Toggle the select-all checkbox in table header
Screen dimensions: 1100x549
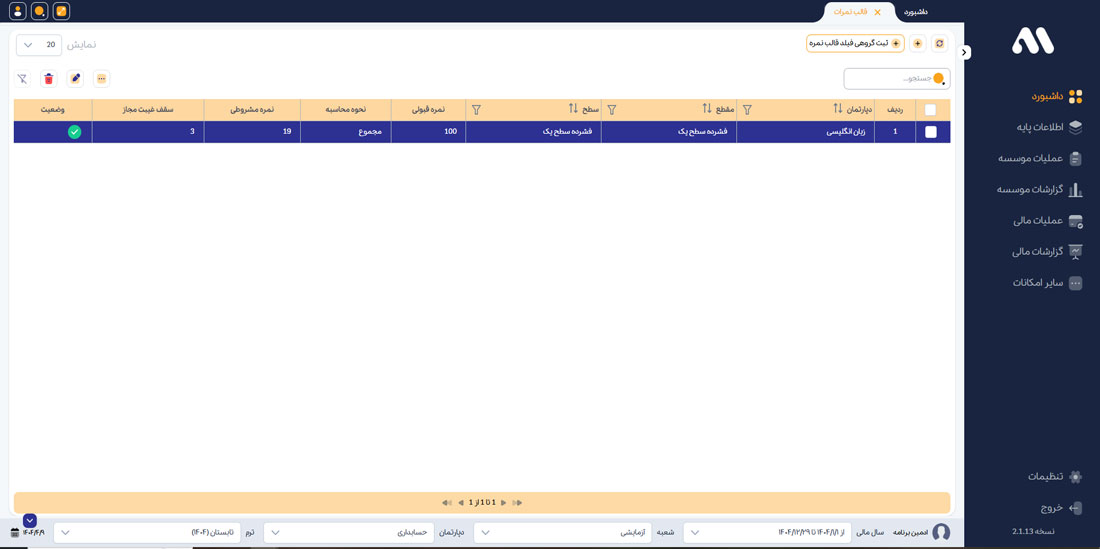930,110
